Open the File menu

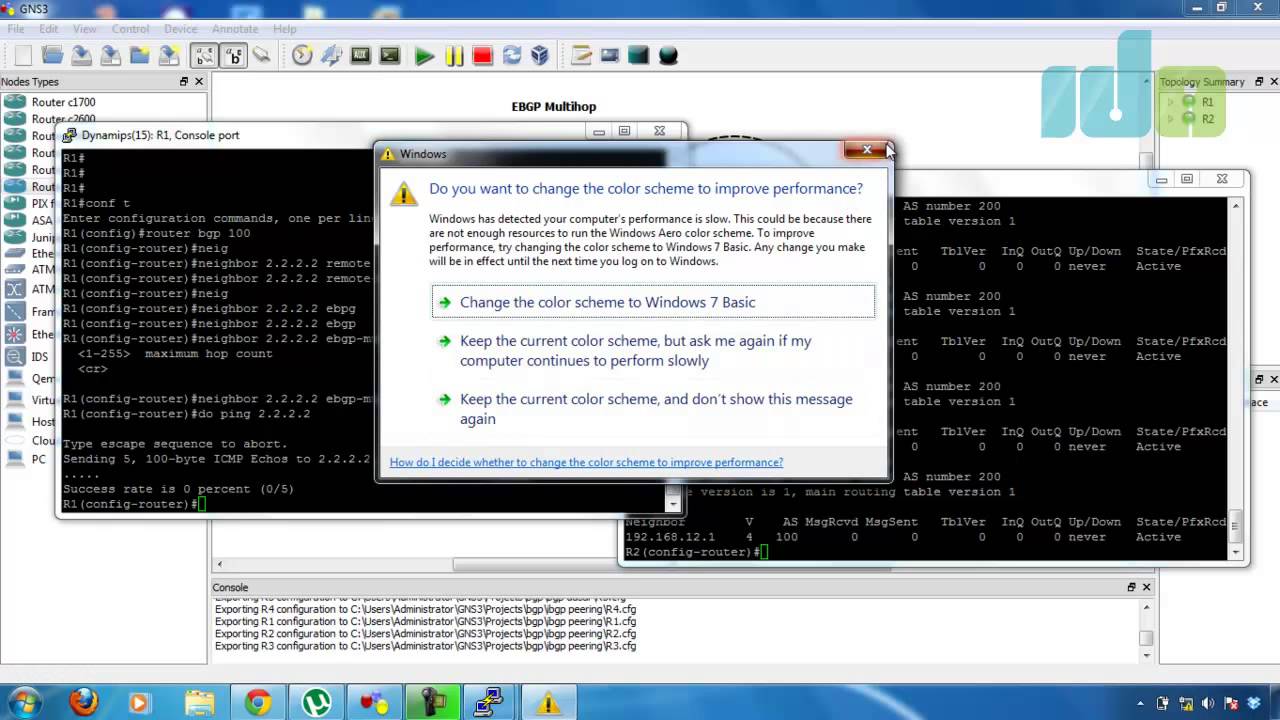pos(16,29)
